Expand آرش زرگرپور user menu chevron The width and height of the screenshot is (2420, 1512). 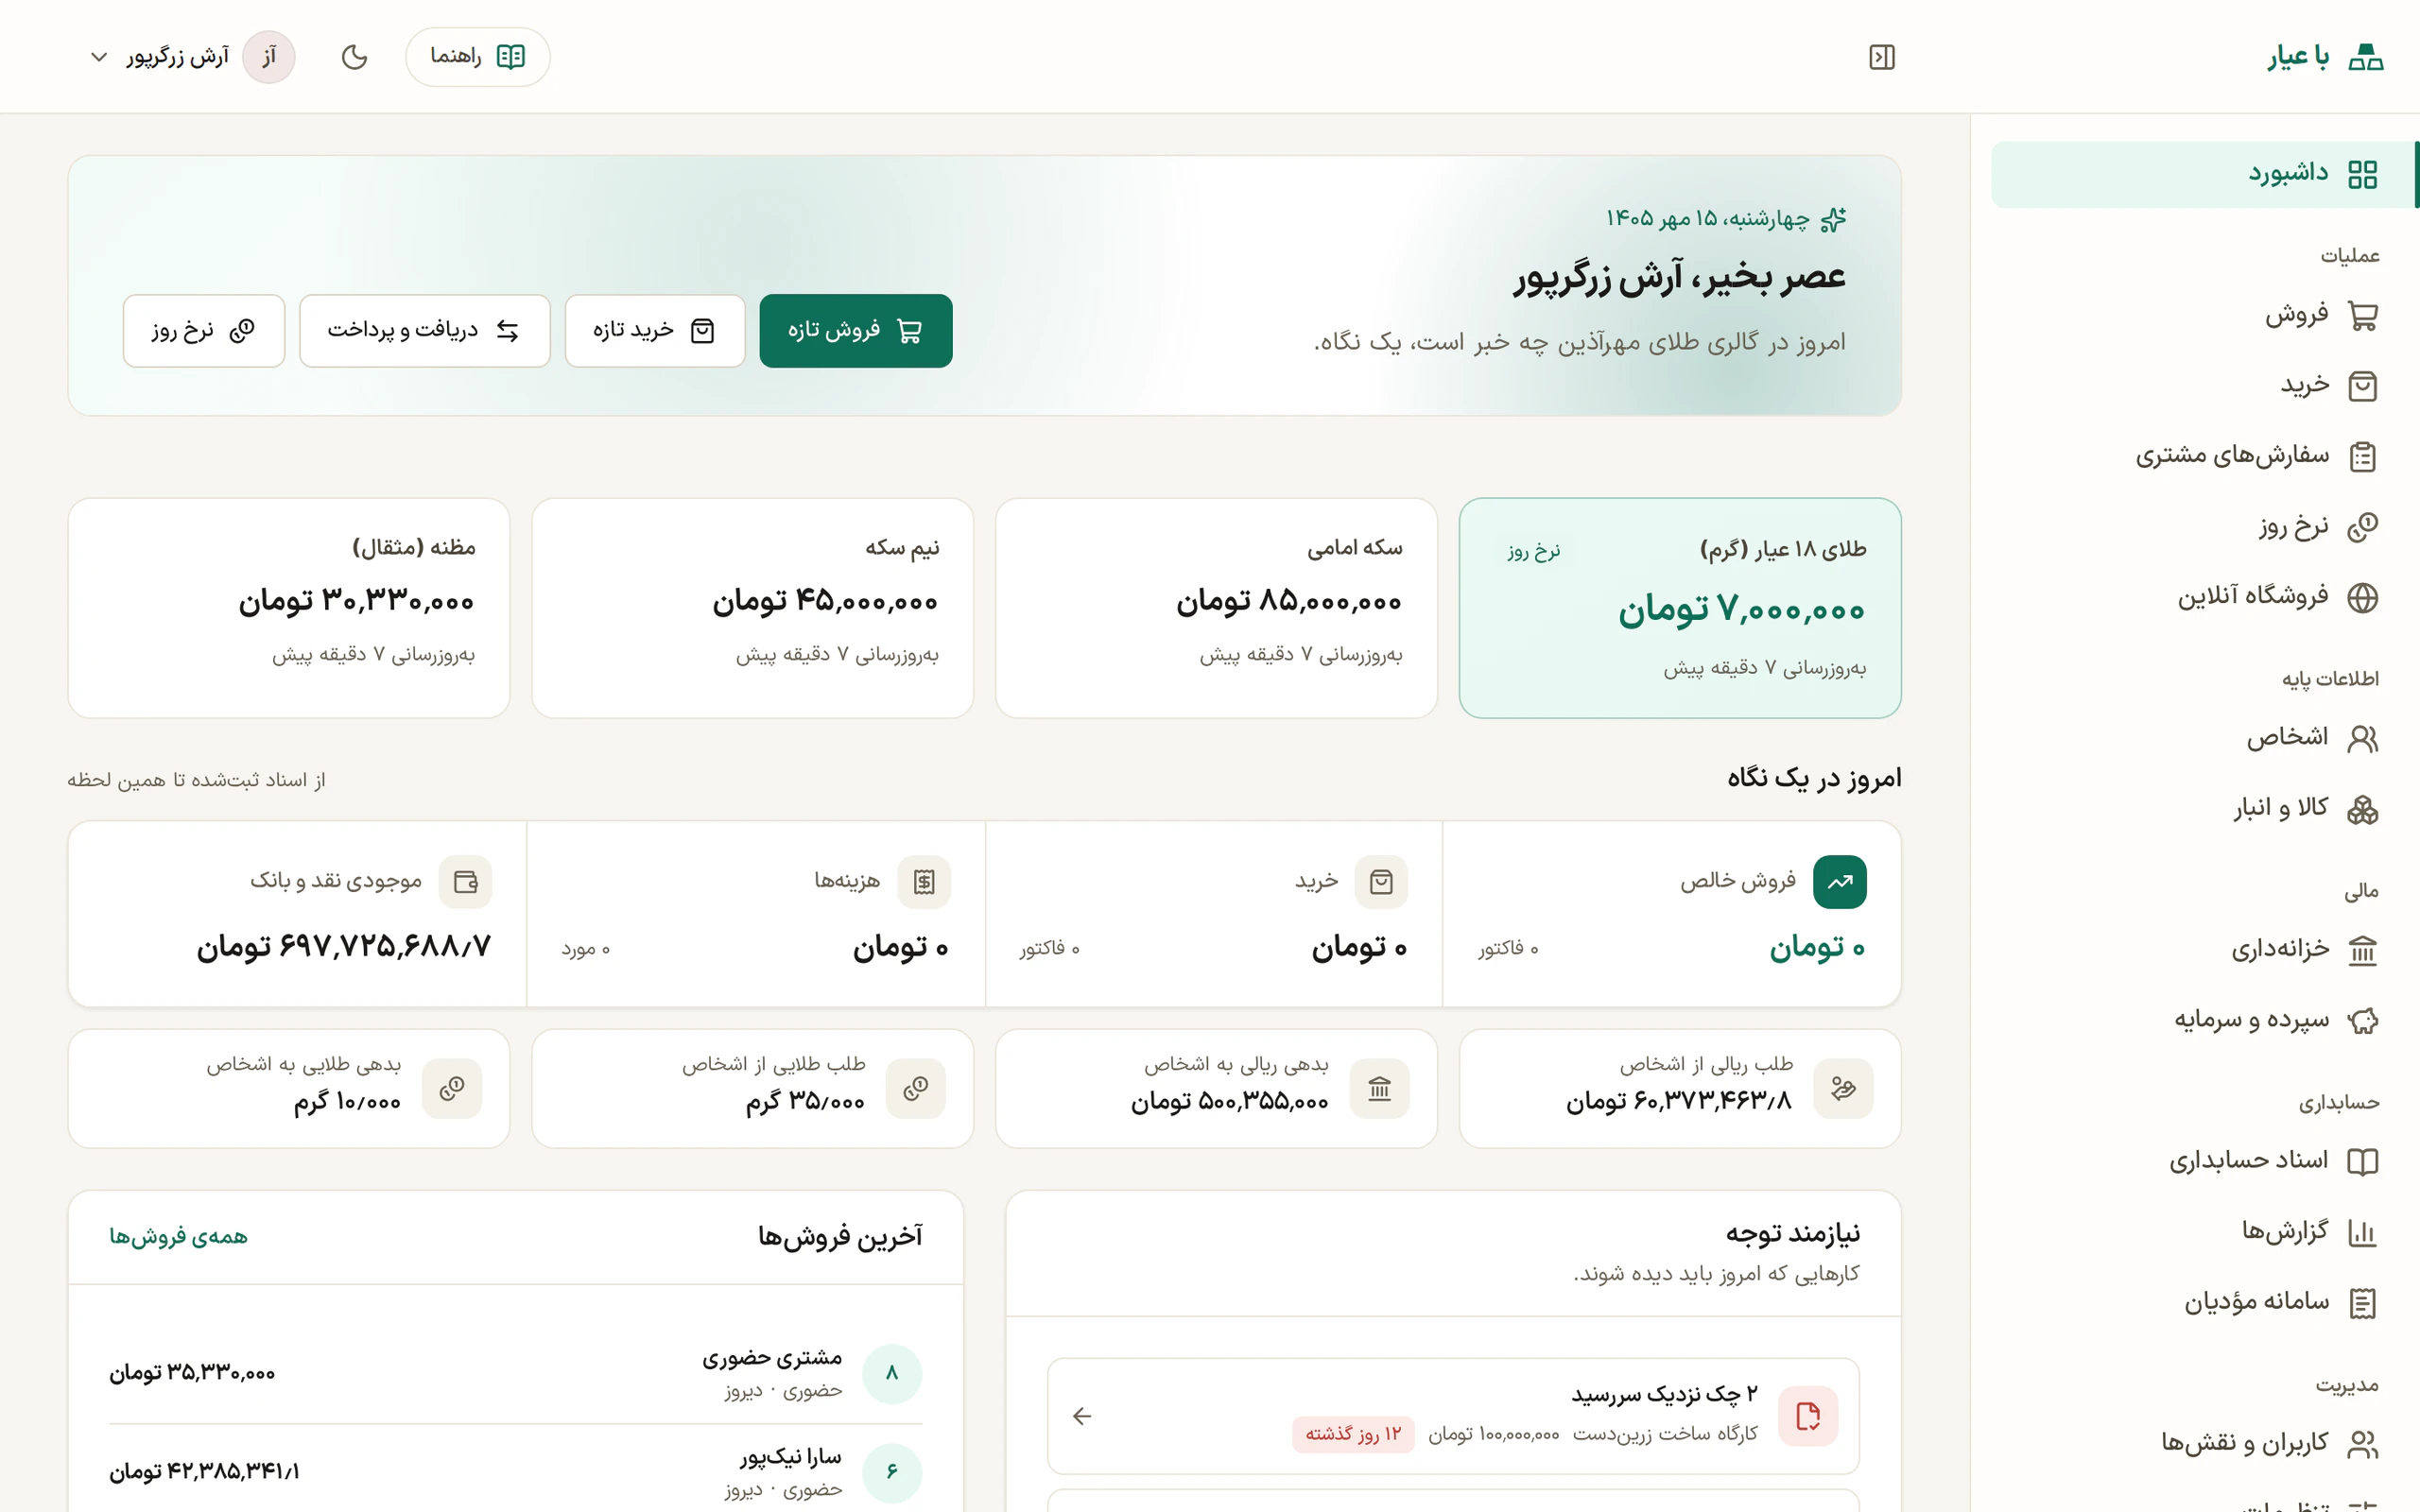click(x=99, y=57)
